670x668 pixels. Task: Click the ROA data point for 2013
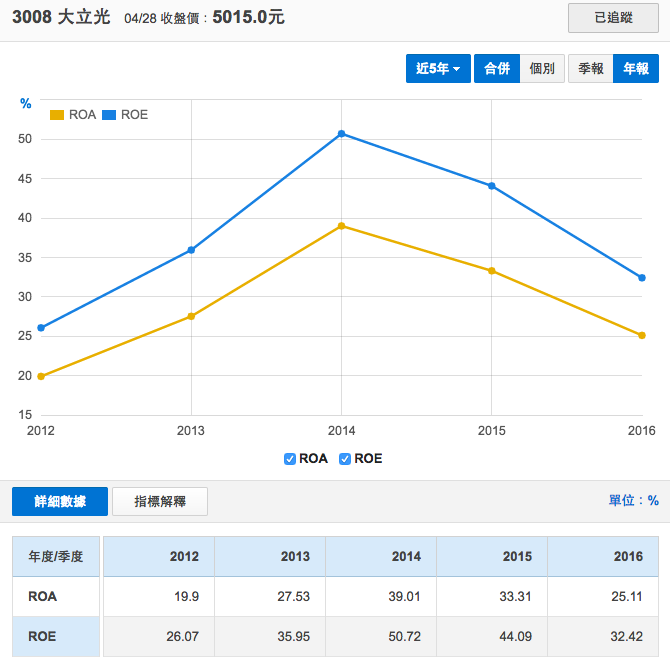coord(191,316)
